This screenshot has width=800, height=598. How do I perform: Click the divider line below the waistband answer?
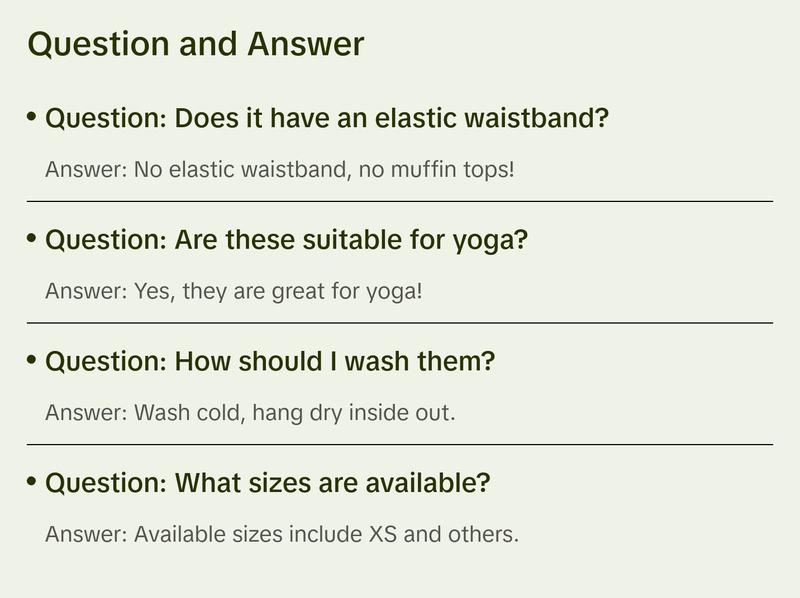click(x=400, y=201)
